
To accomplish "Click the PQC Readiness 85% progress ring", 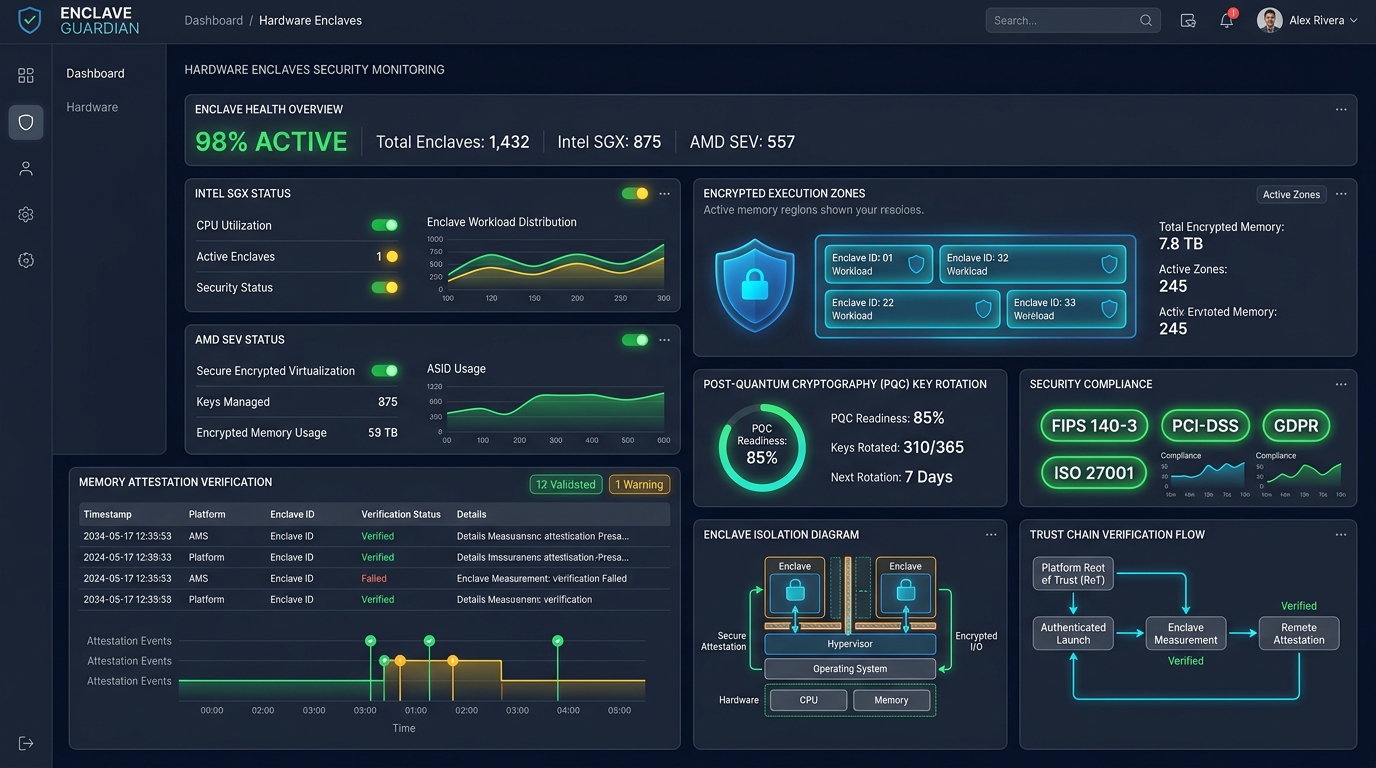I will tap(762, 448).
